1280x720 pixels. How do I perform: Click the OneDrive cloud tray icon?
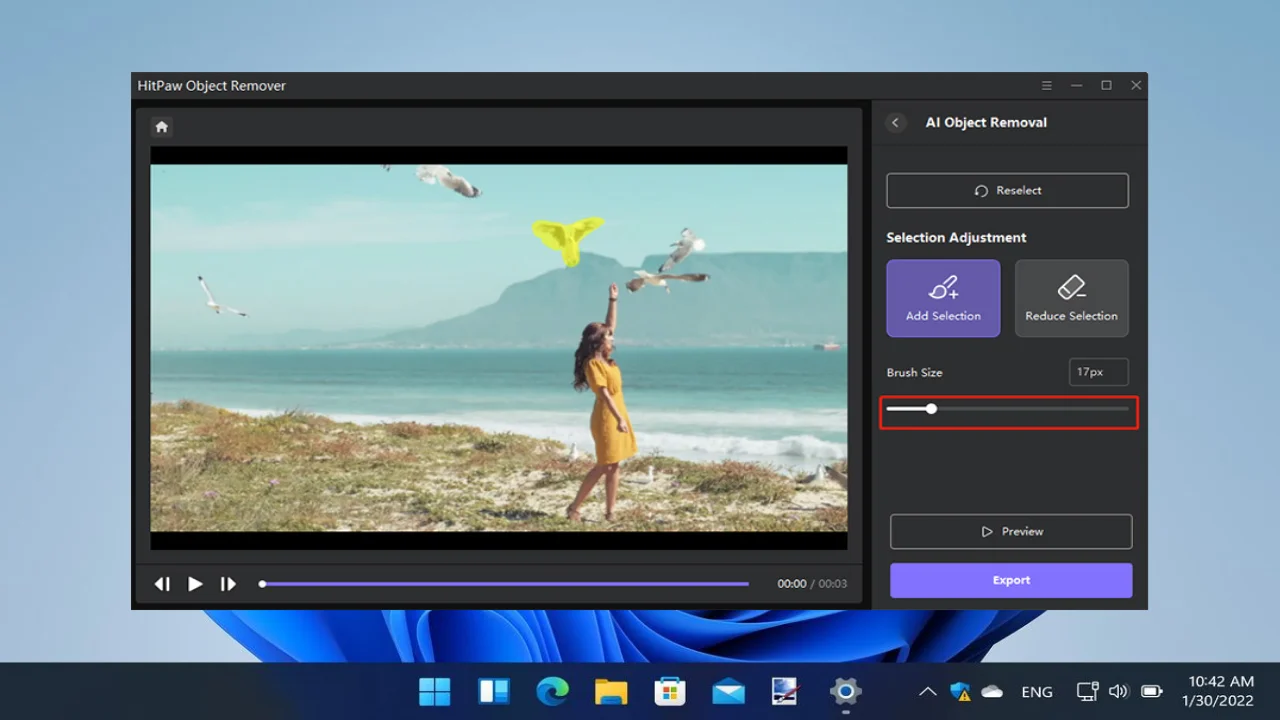click(992, 691)
